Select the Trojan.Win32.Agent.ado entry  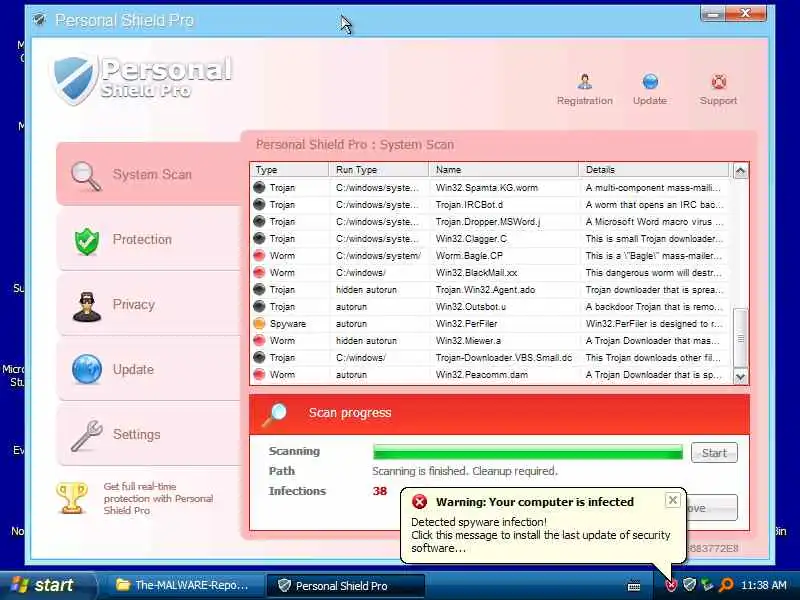[490, 290]
